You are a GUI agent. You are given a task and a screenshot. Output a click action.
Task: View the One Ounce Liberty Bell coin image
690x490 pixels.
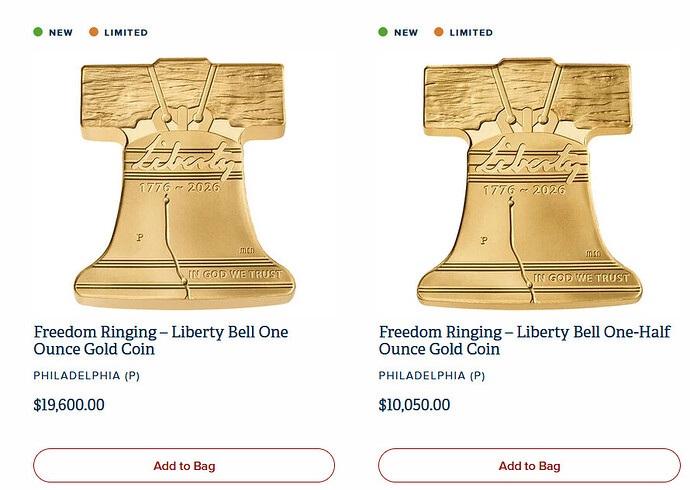click(184, 183)
